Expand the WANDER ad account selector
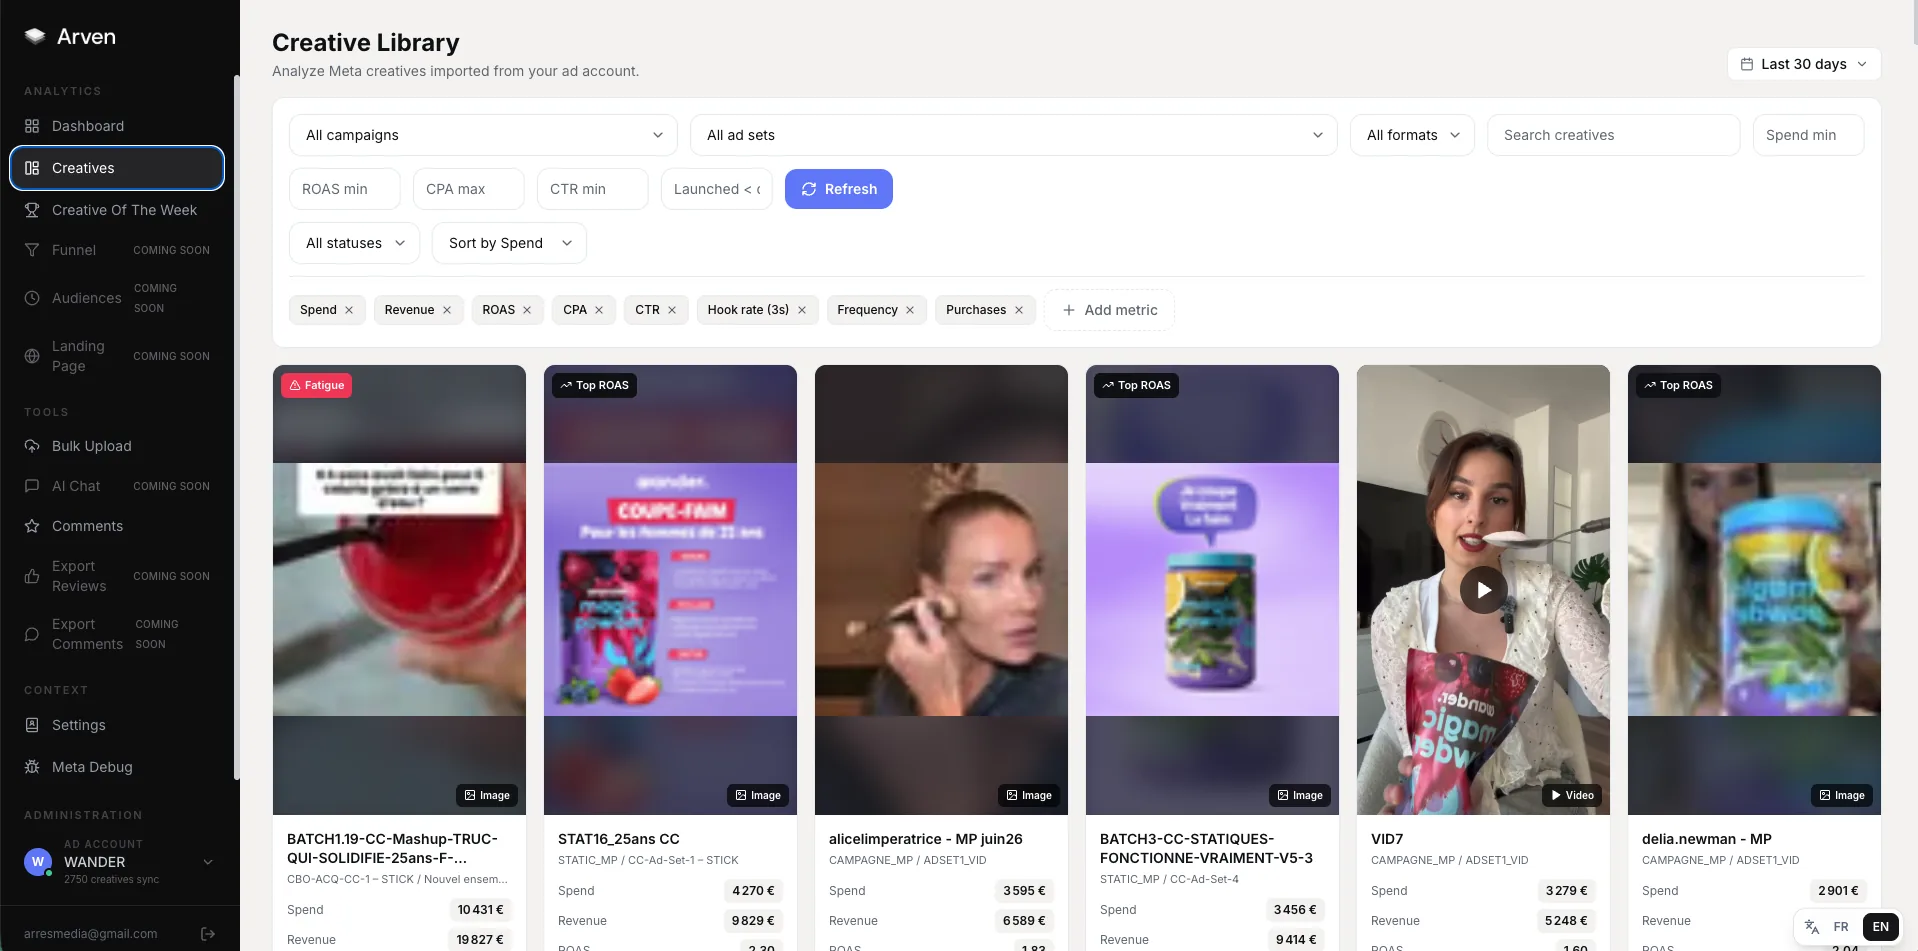Screen dimensions: 1918x951 point(120,862)
